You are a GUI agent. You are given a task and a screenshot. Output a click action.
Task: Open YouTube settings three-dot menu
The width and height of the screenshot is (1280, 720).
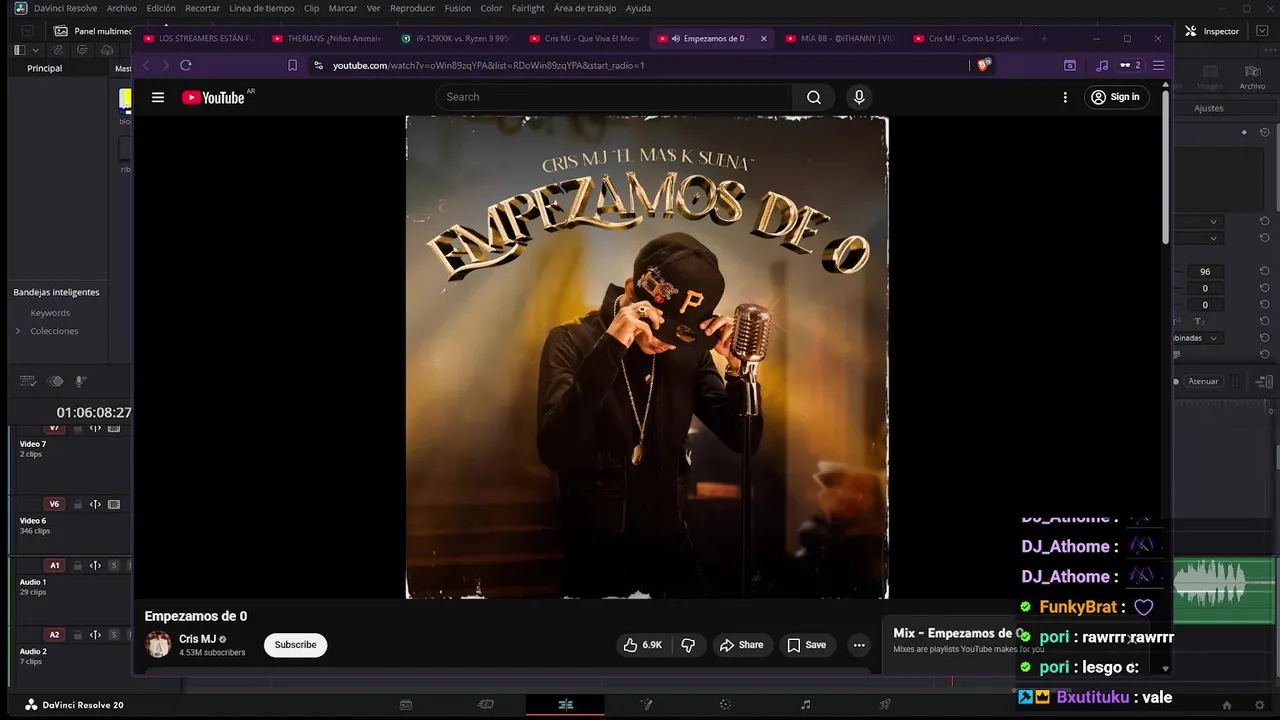click(x=1065, y=97)
